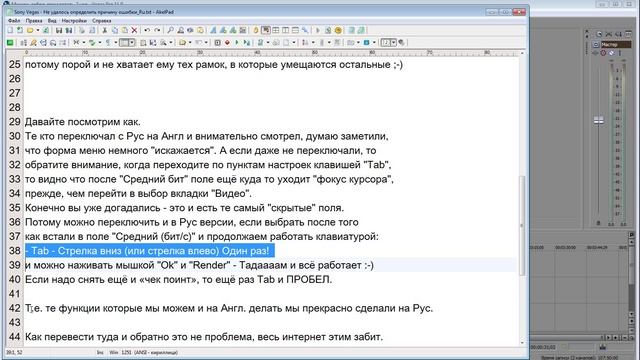The width and height of the screenshot is (640, 360).
Task: Click the vertical two-pane split window icon
Action: pos(285,30)
